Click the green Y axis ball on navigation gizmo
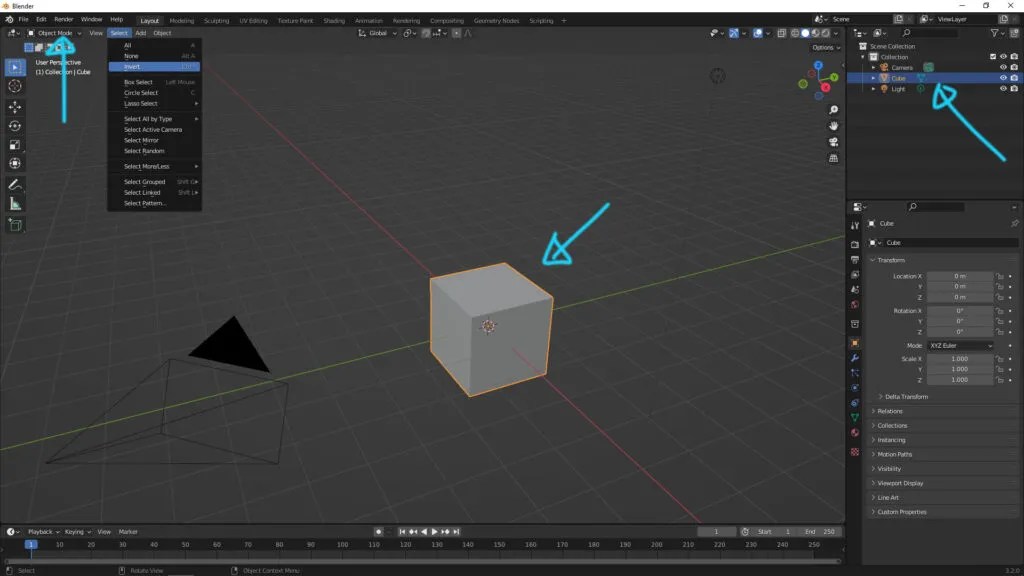Image resolution: width=1024 pixels, height=576 pixels. (836, 77)
